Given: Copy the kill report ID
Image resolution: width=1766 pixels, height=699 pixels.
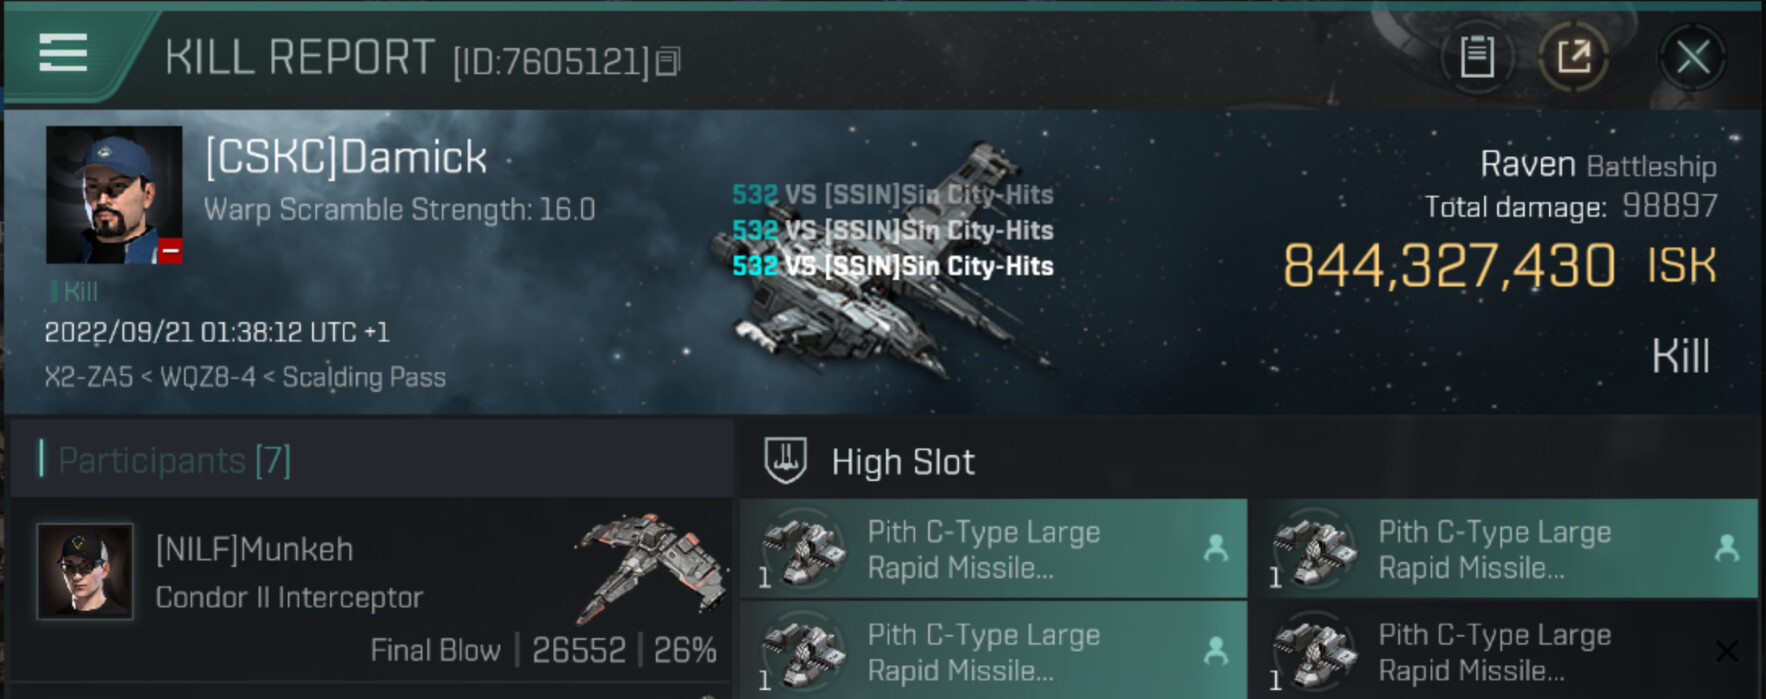Looking at the screenshot, I should point(668,62).
